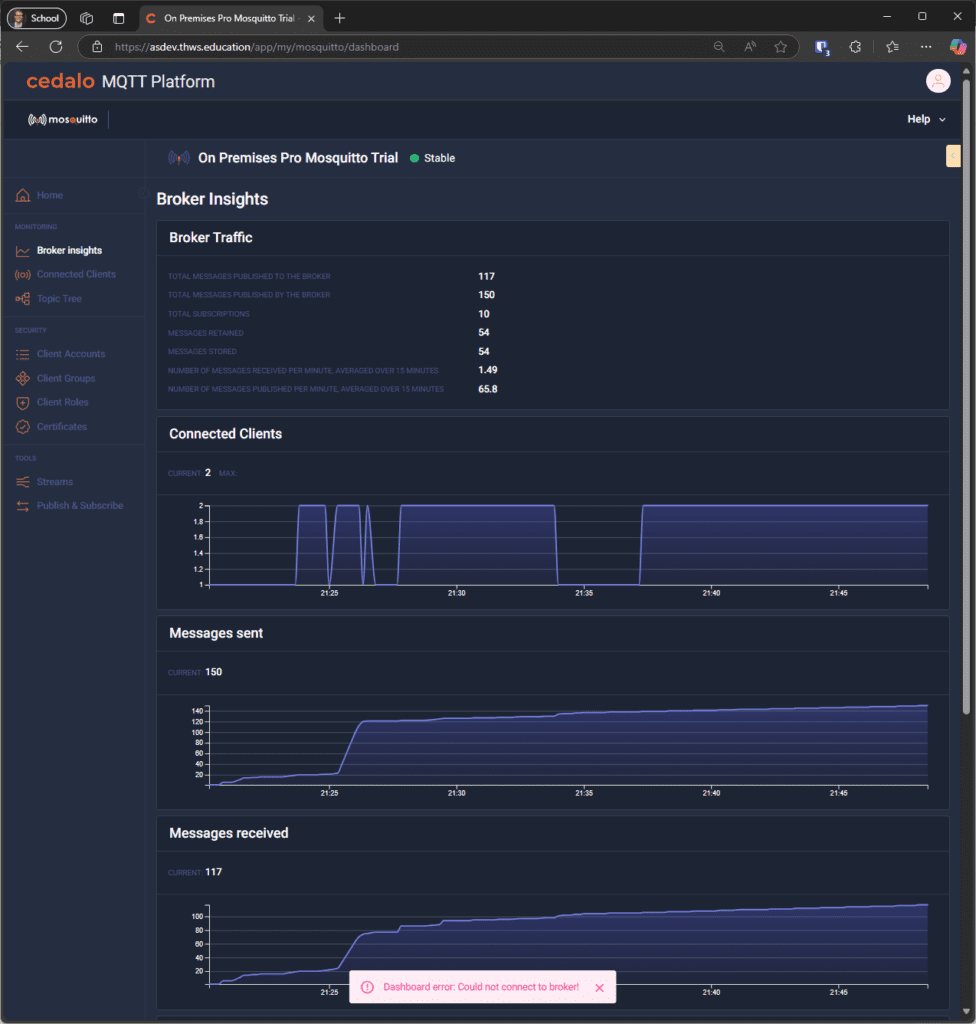The height and width of the screenshot is (1024, 976).
Task: Click the cedalo MQTT Platform logo
Action: 119,81
